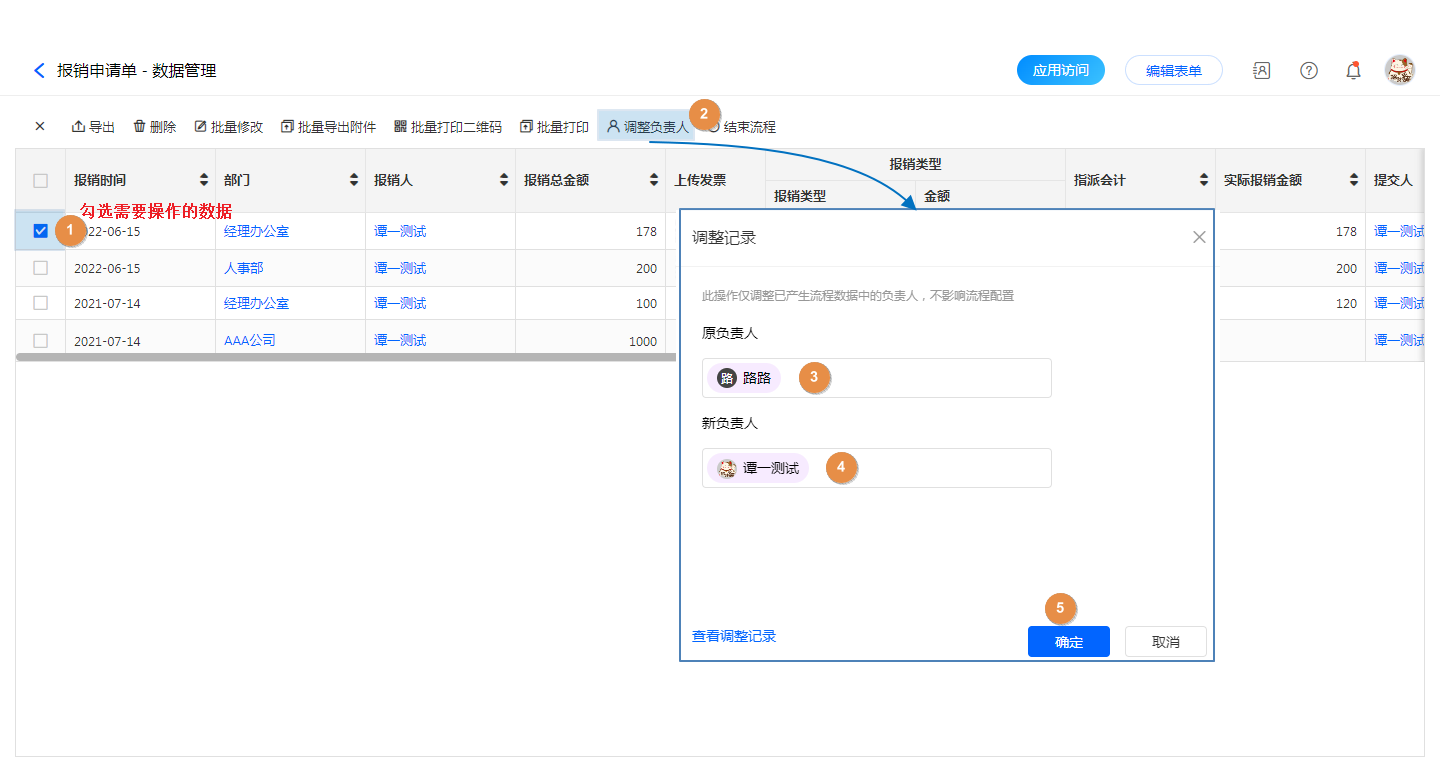The image size is (1440, 757).
Task: Toggle the select-all checkbox in table header
Action: [41, 181]
